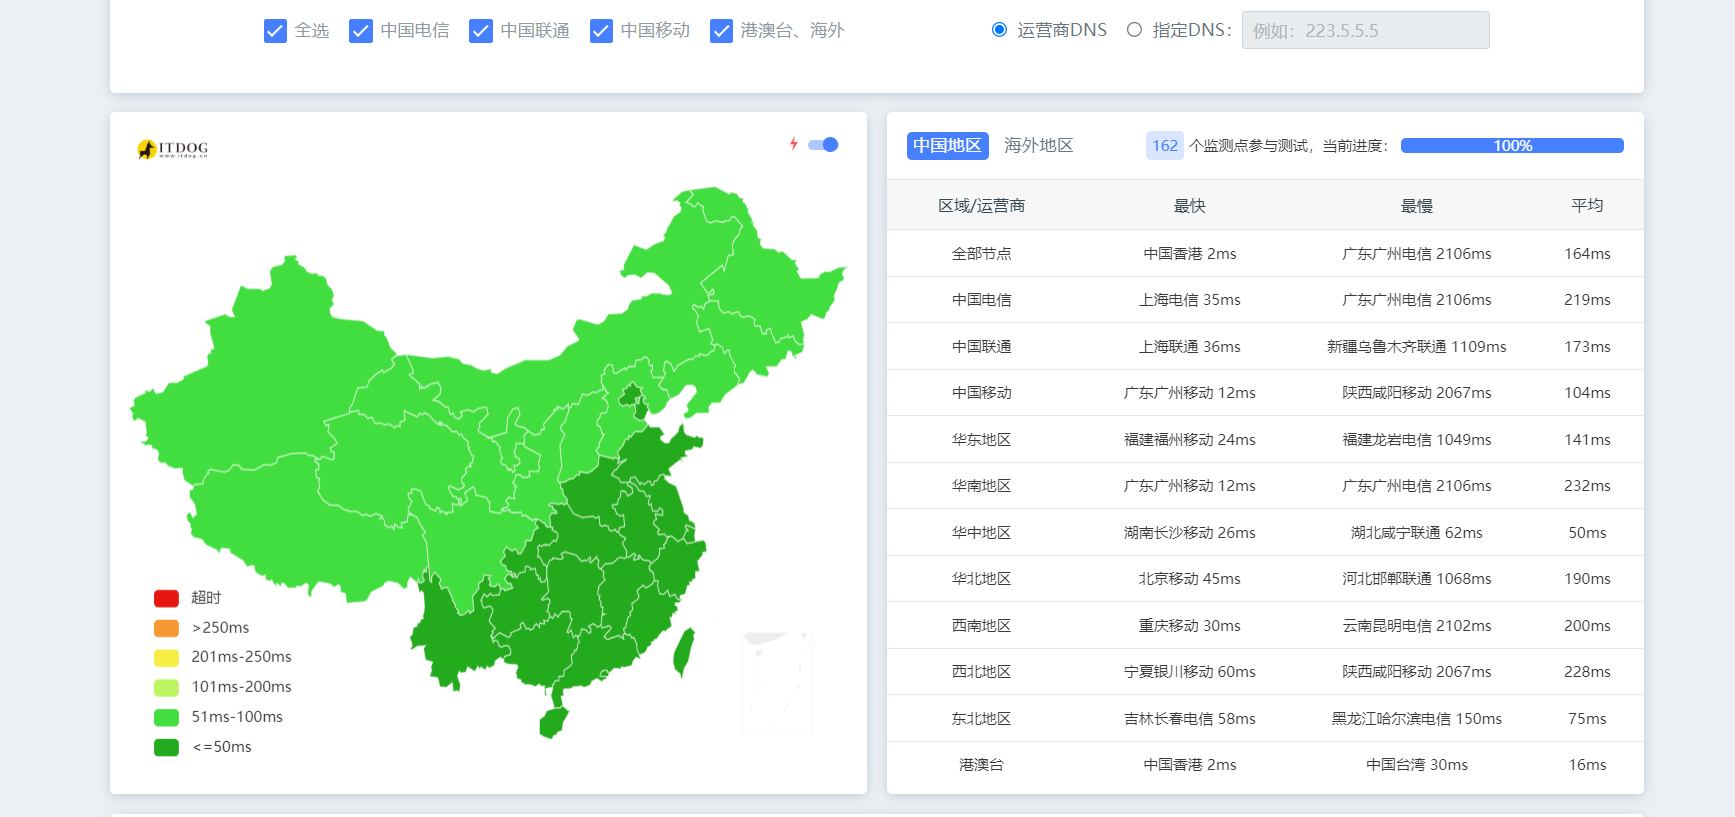Select the 运营商DNS radio button

coord(999,30)
